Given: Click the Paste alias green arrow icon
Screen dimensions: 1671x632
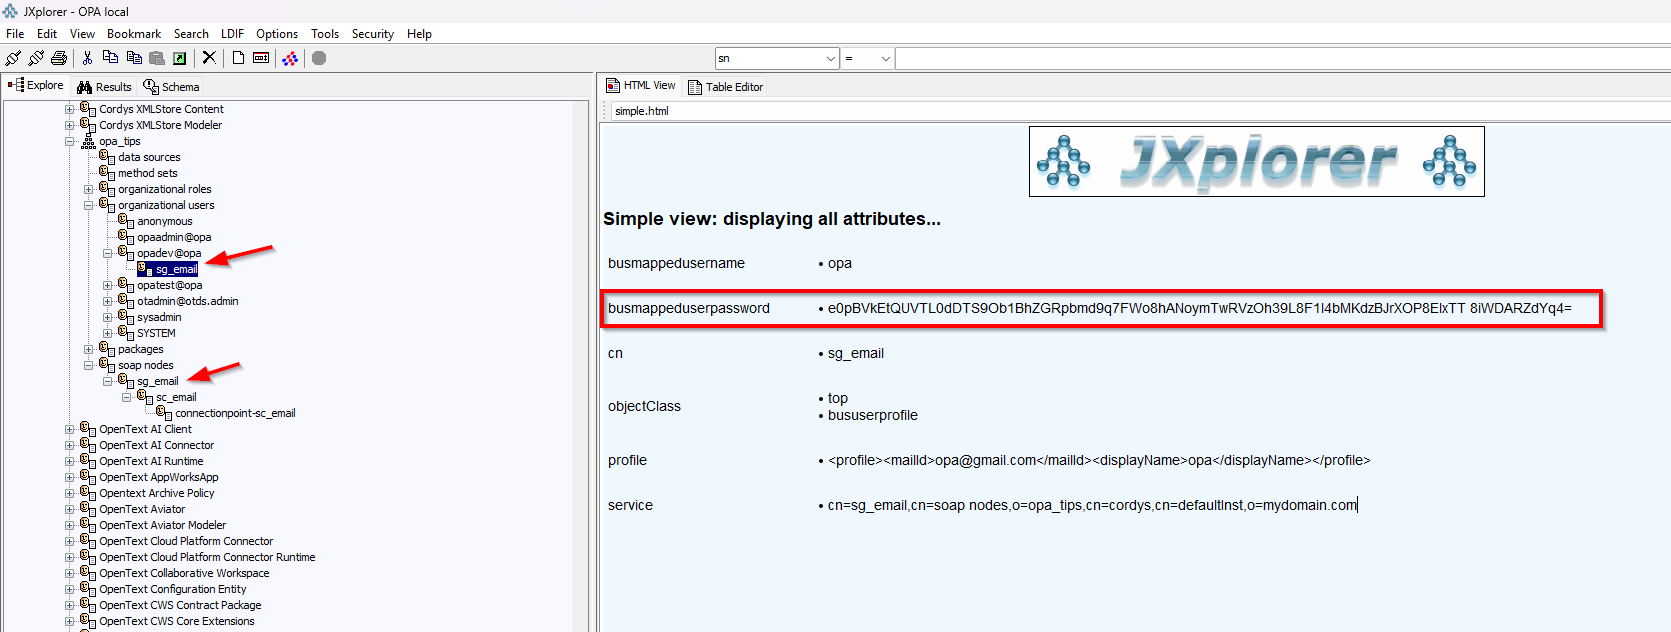Looking at the screenshot, I should (180, 58).
